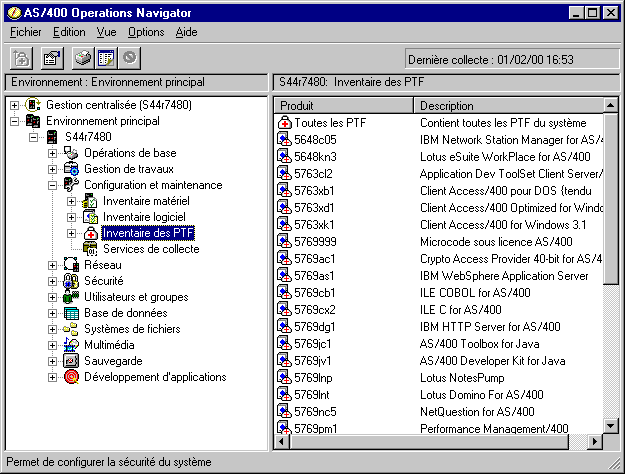
Task: Select product 5769lnt Lotus Domino
Action: coord(439,395)
